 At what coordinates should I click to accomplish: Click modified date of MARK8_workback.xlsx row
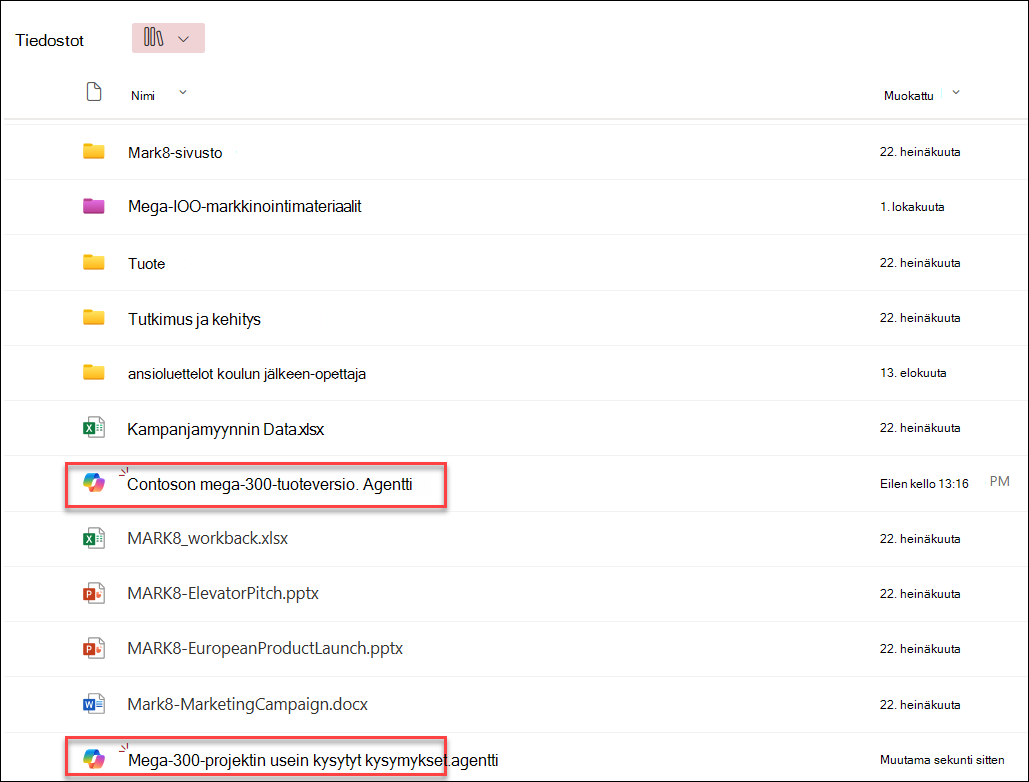920,539
